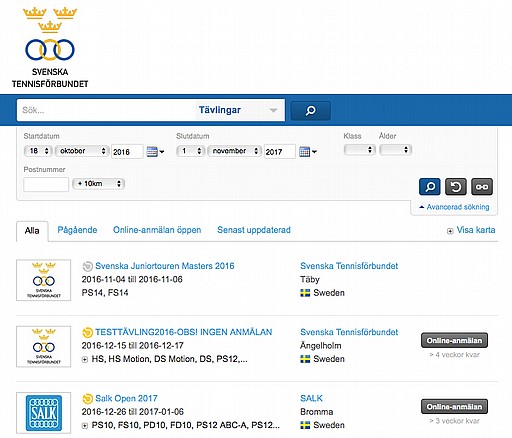Click the Swedish flag in the Ängelholm row
The height and width of the screenshot is (438, 512).
tap(305, 359)
